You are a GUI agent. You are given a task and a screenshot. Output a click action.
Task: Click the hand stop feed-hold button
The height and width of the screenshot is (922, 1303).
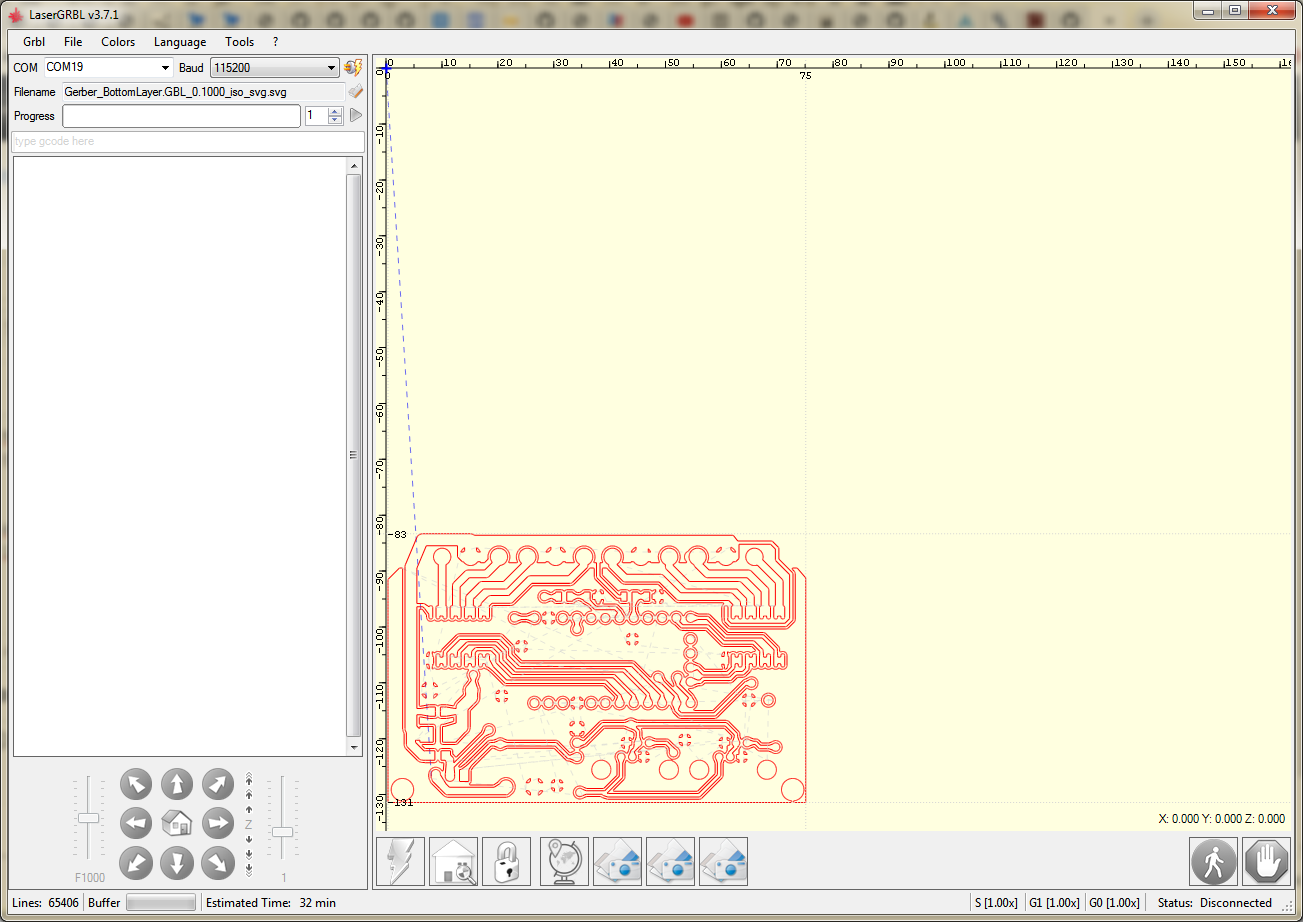(1268, 861)
